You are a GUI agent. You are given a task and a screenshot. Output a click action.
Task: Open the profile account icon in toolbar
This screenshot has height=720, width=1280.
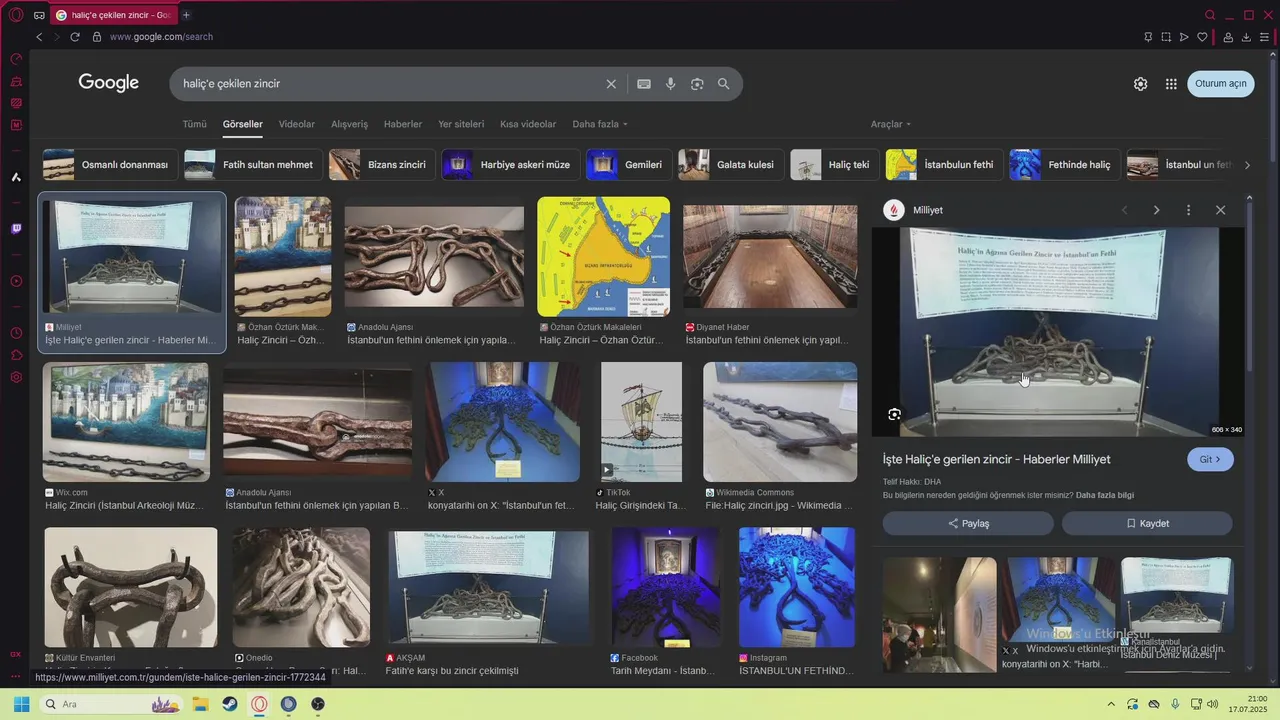tap(1228, 37)
